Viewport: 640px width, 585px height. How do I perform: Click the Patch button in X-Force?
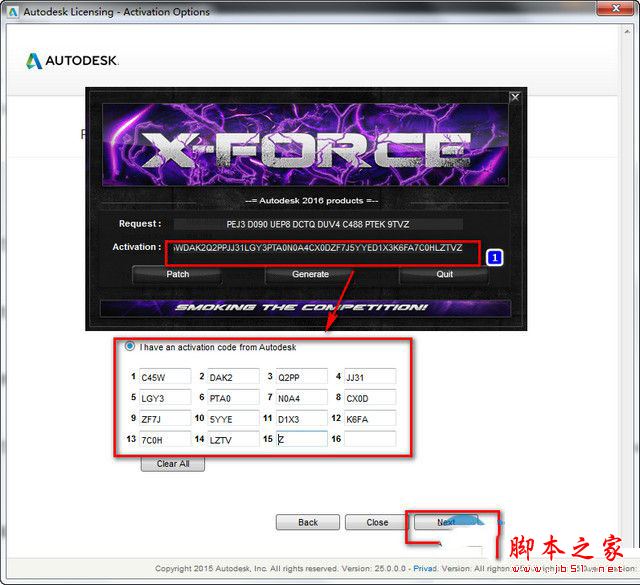177,275
